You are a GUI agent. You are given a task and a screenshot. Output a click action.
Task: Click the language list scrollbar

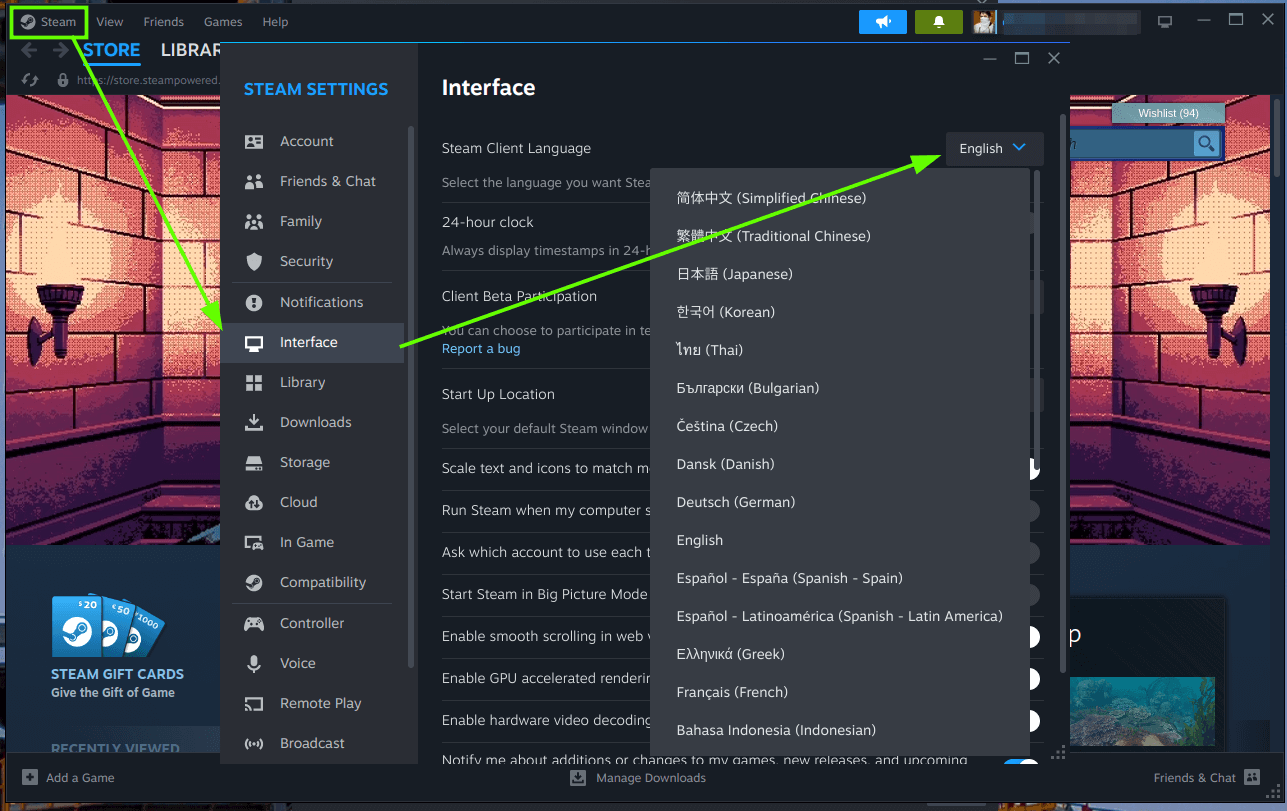[x=1035, y=320]
